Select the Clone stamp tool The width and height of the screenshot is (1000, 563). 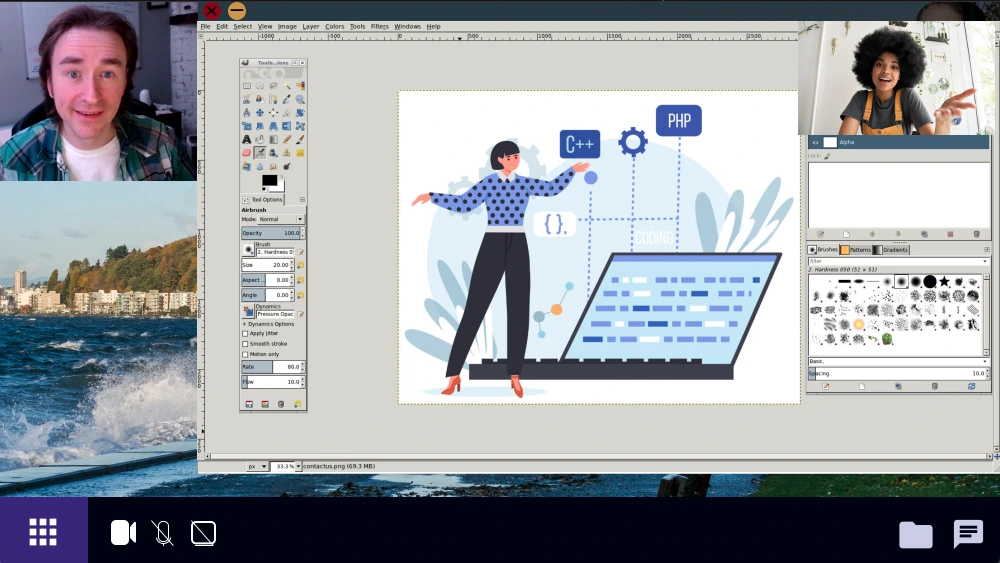tap(286, 152)
